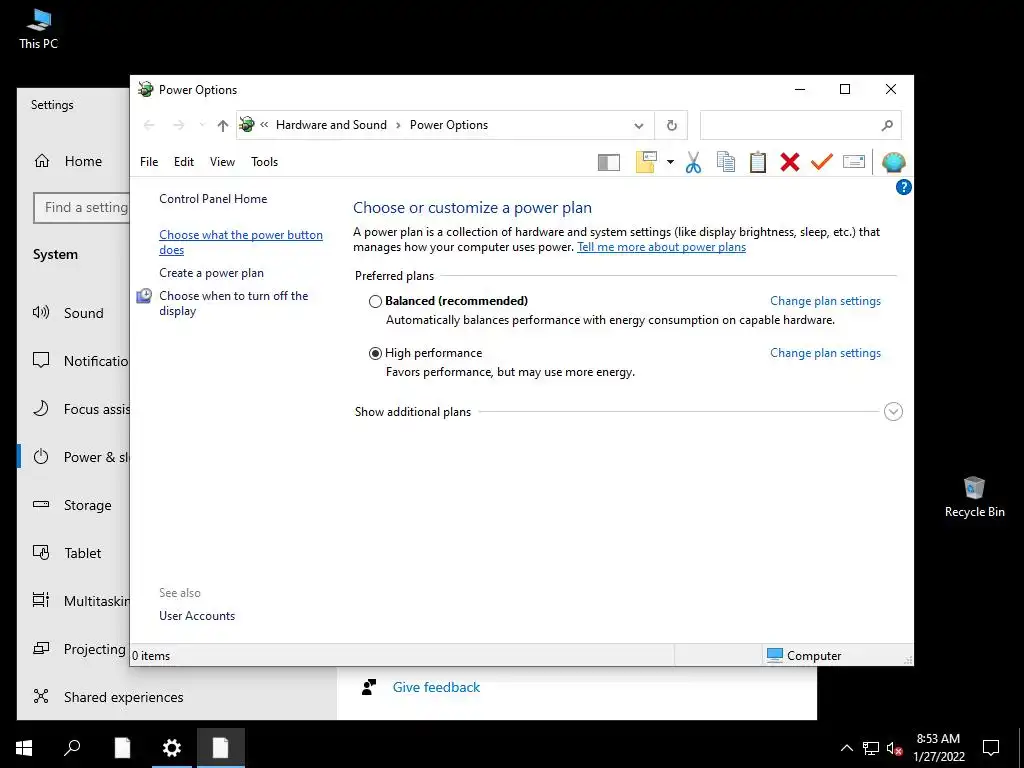Screen dimensions: 1024x768
Task: Change plan settings for Balanced
Action: [x=825, y=301]
